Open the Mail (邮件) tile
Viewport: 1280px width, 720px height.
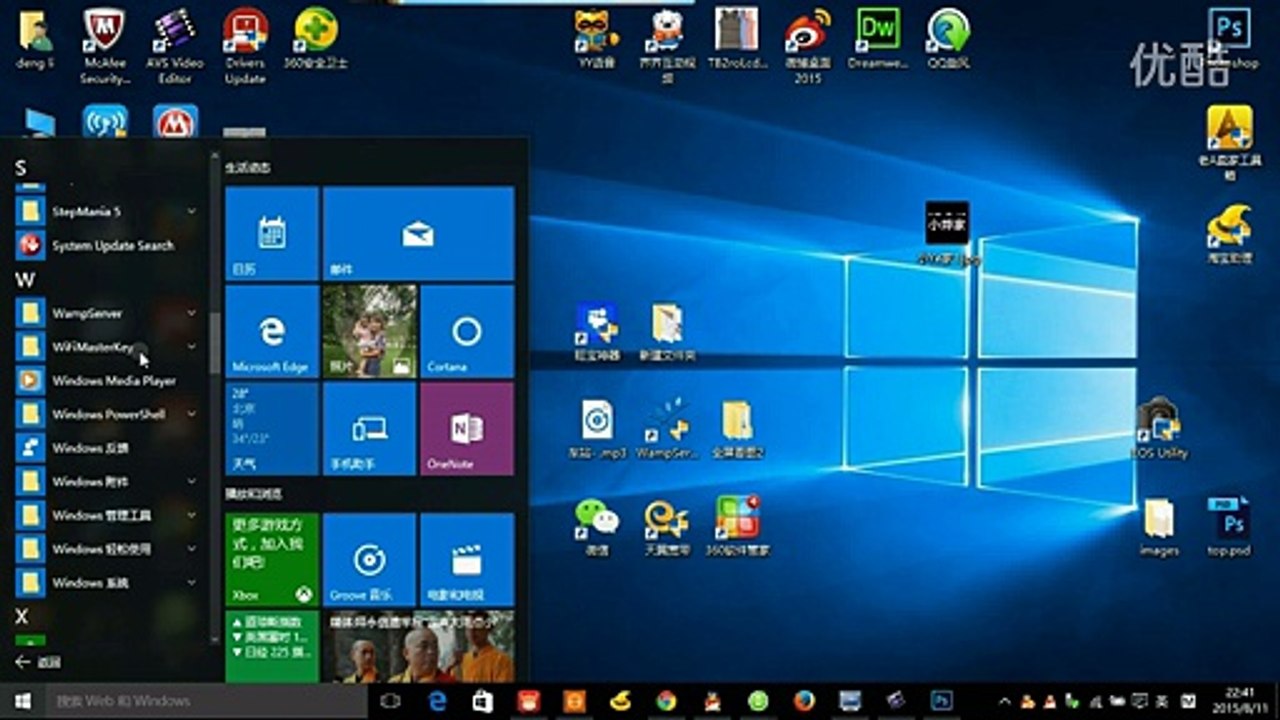tap(418, 233)
